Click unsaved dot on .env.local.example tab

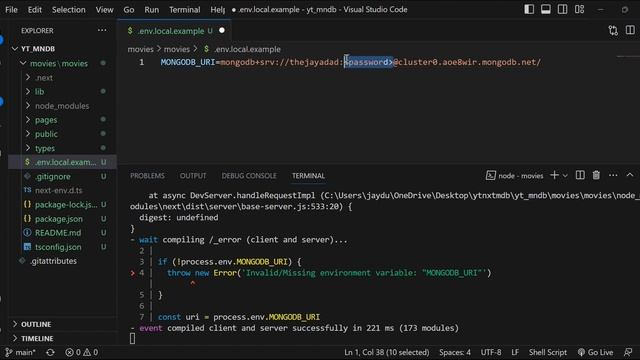coord(222,30)
